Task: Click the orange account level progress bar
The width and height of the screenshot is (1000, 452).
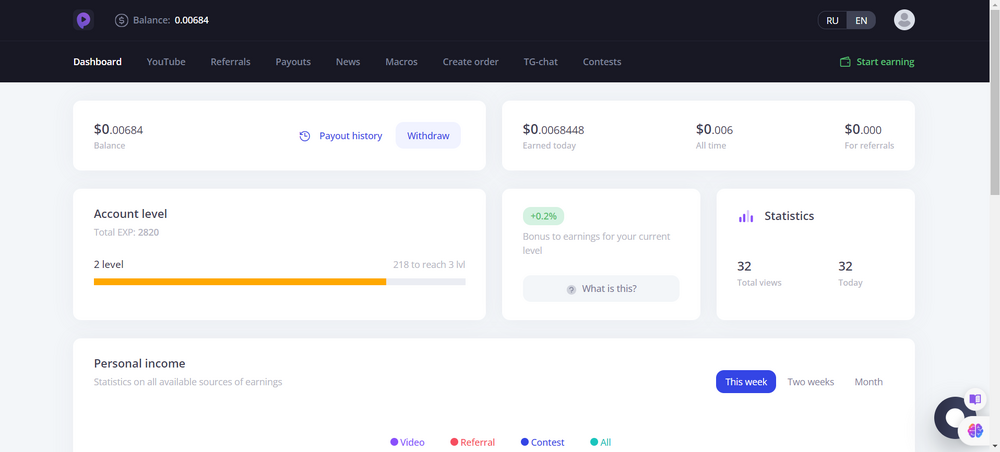Action: pyautogui.click(x=240, y=282)
